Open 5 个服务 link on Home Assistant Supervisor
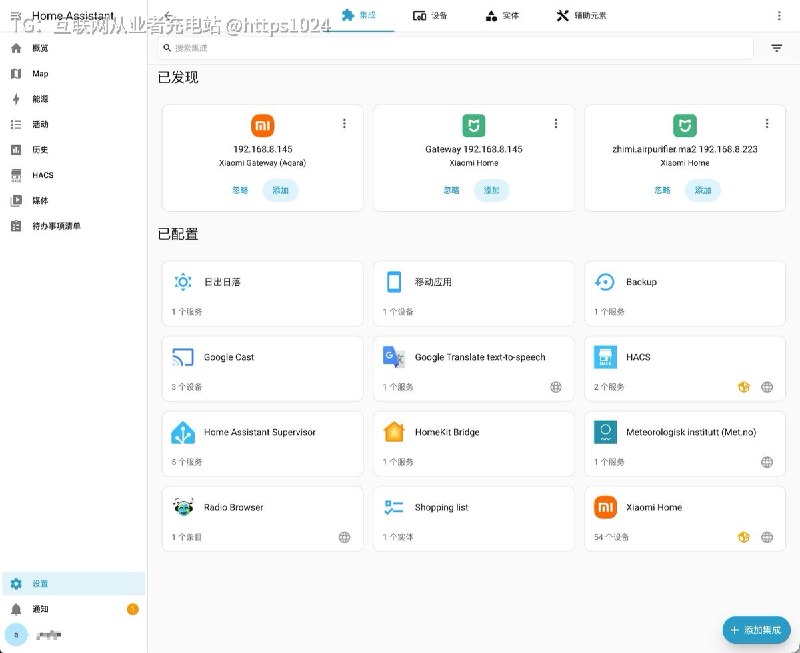Image resolution: width=800 pixels, height=653 pixels. pos(187,462)
